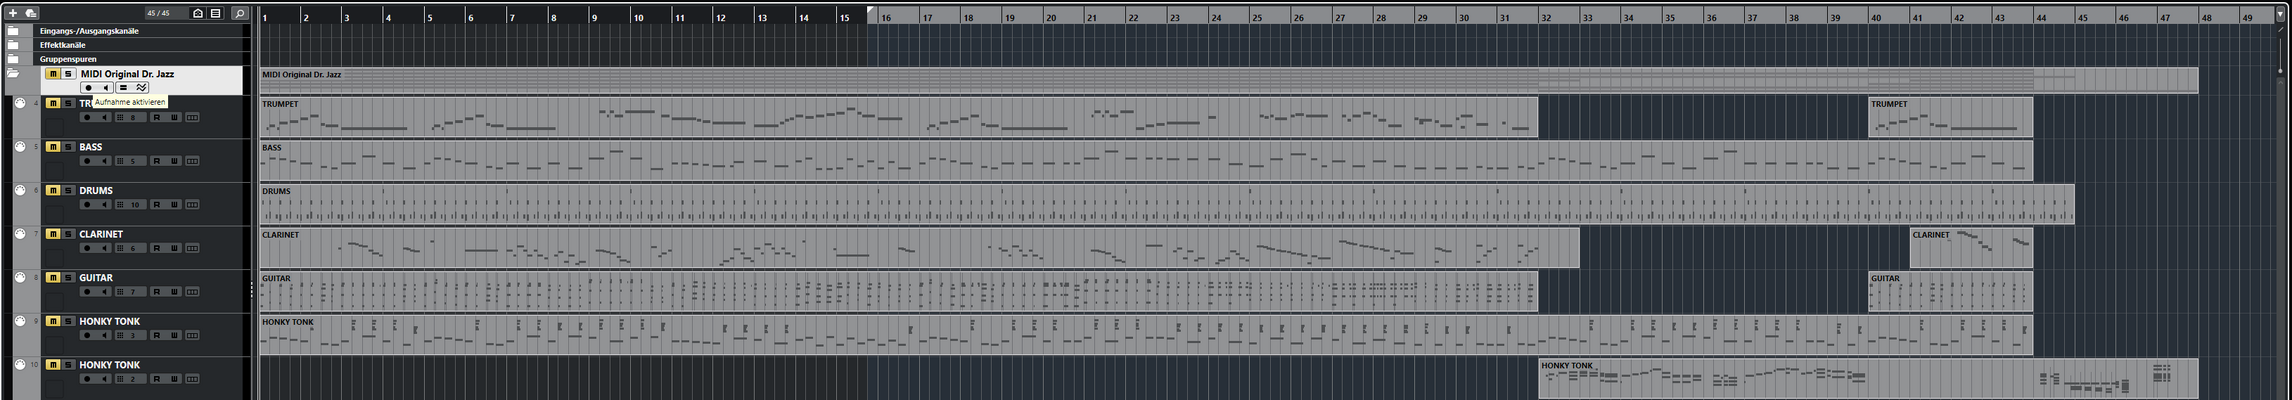Toggle Read automation on BASS track
Screen dimensions: 2292x400
pyautogui.click(x=156, y=161)
